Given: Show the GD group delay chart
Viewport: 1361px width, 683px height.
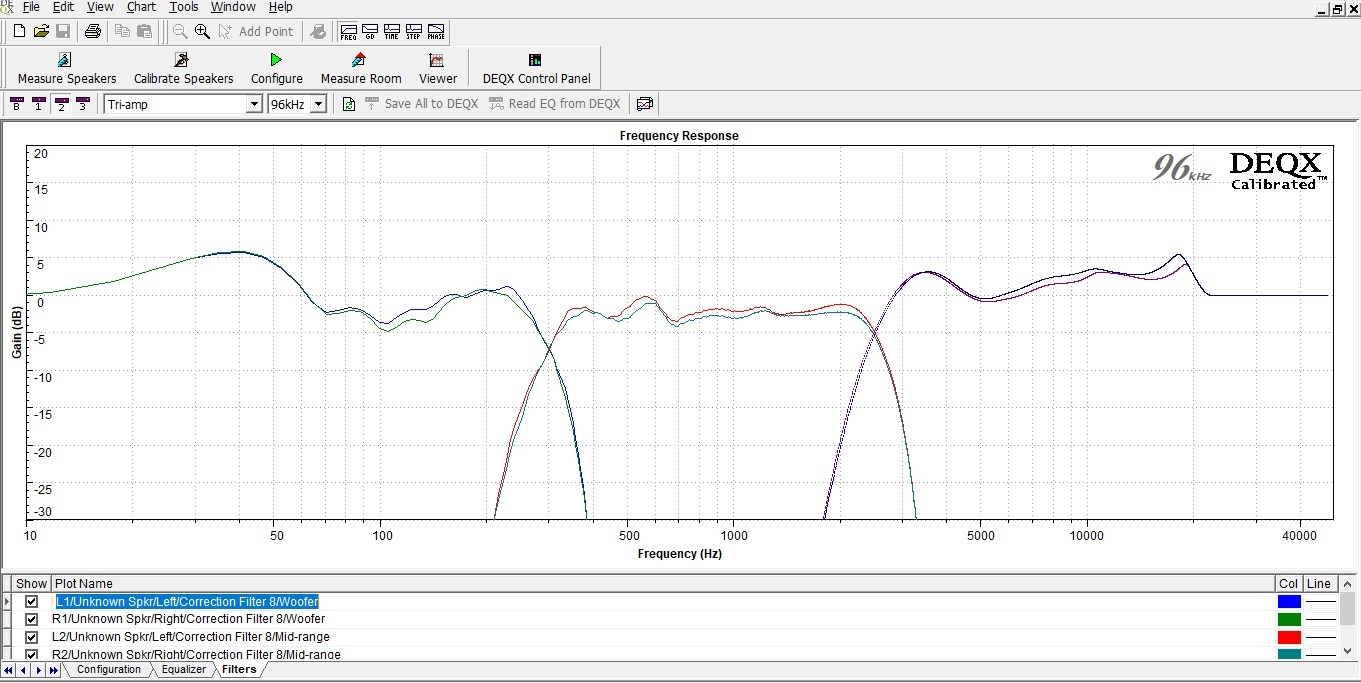Looking at the screenshot, I should [370, 32].
